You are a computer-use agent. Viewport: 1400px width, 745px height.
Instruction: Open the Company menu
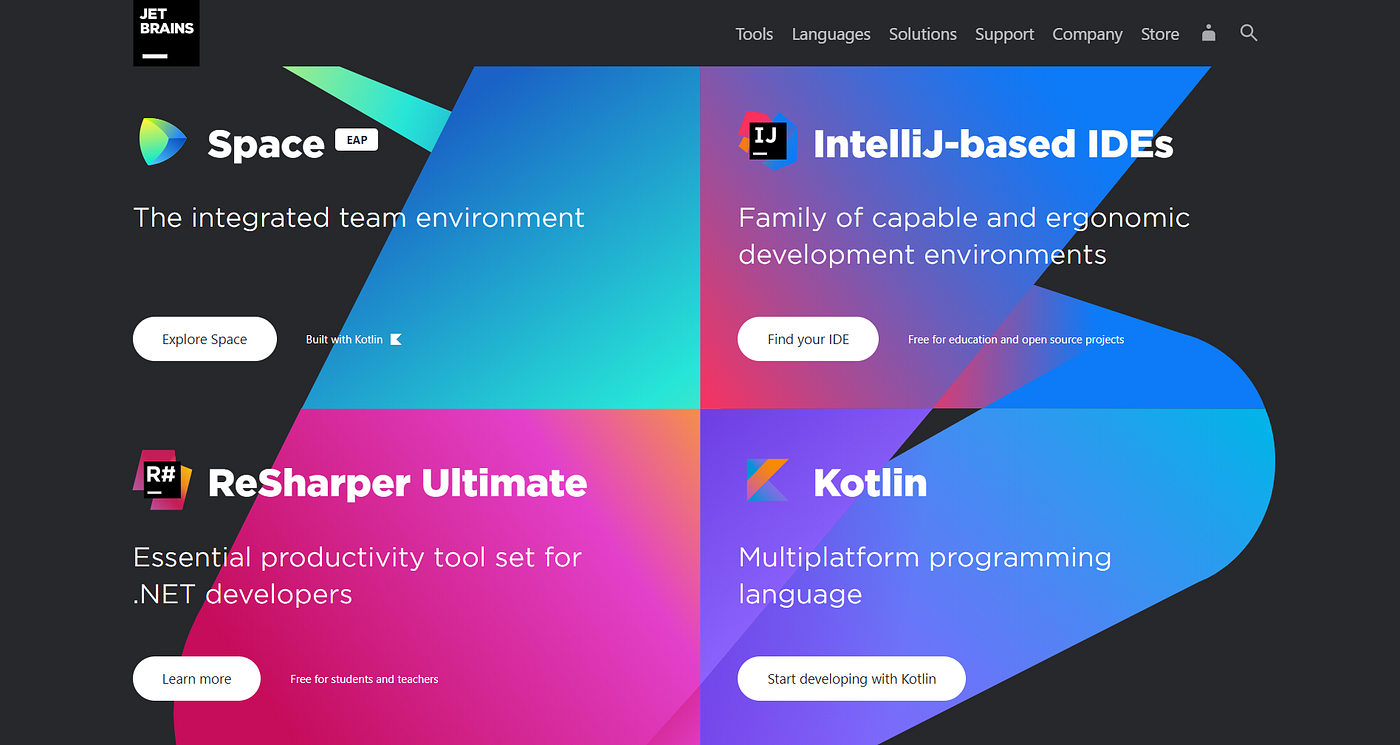(1087, 34)
